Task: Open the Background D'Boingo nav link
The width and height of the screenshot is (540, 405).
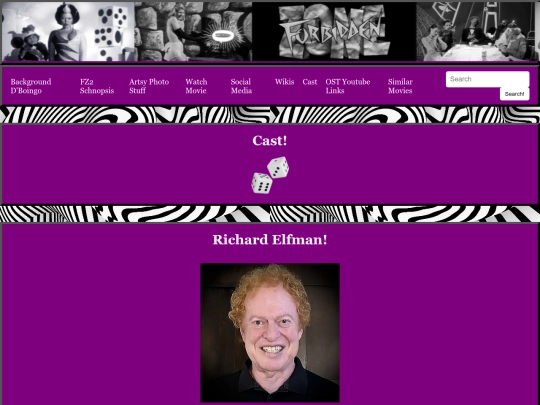Action: [x=31, y=86]
